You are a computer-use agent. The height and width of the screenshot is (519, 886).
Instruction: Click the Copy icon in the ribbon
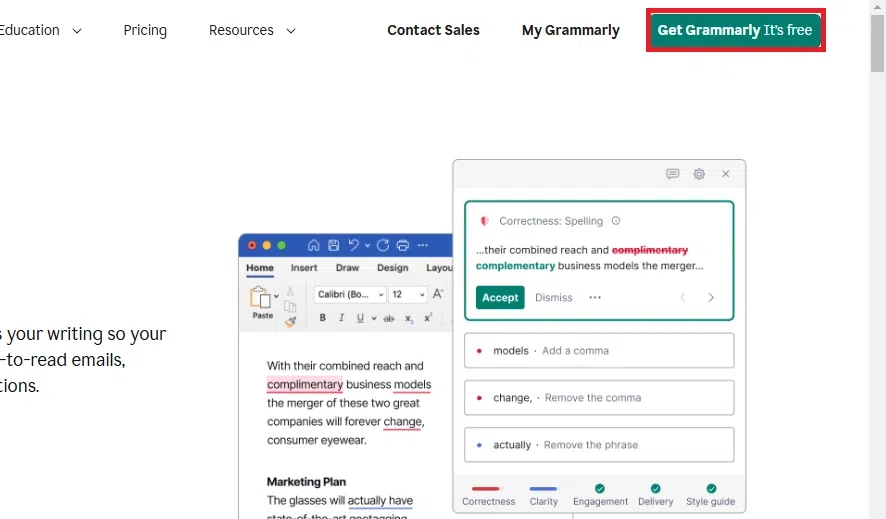[x=290, y=307]
